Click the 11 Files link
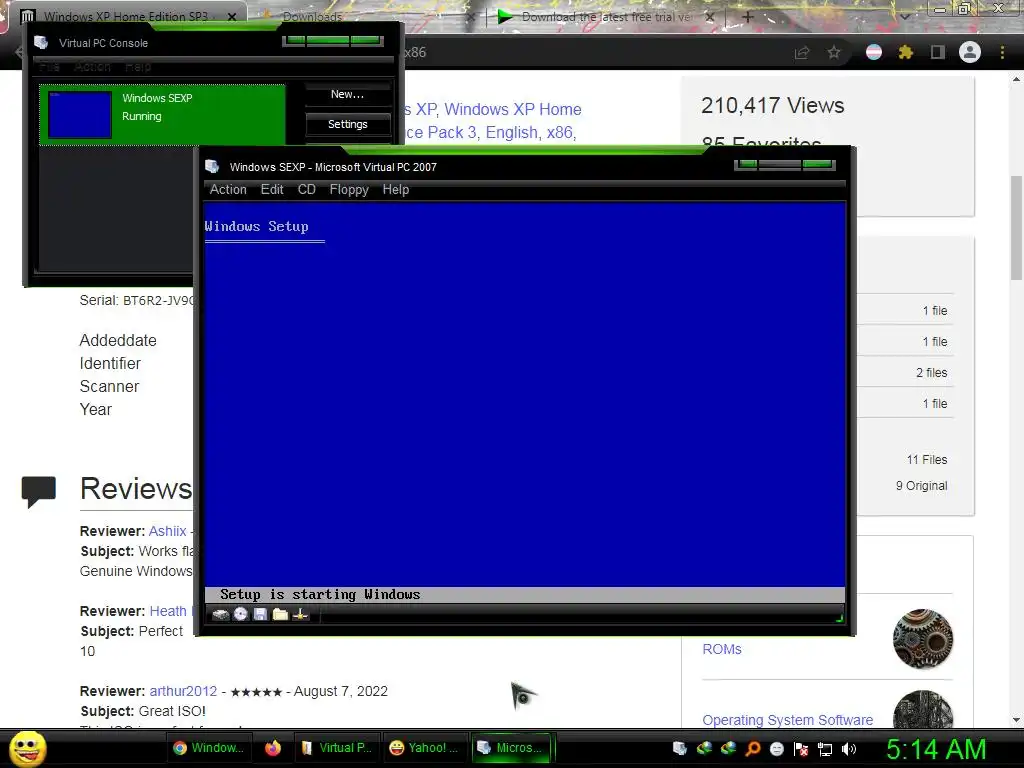 pyautogui.click(x=926, y=460)
